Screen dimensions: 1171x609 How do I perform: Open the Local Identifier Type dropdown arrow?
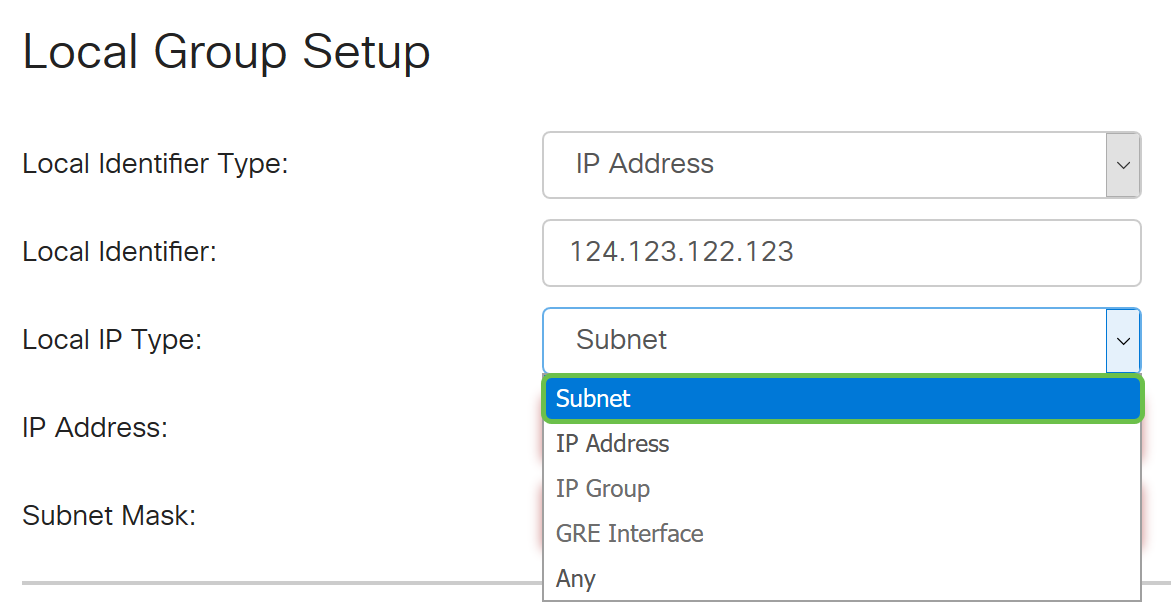coord(1123,165)
